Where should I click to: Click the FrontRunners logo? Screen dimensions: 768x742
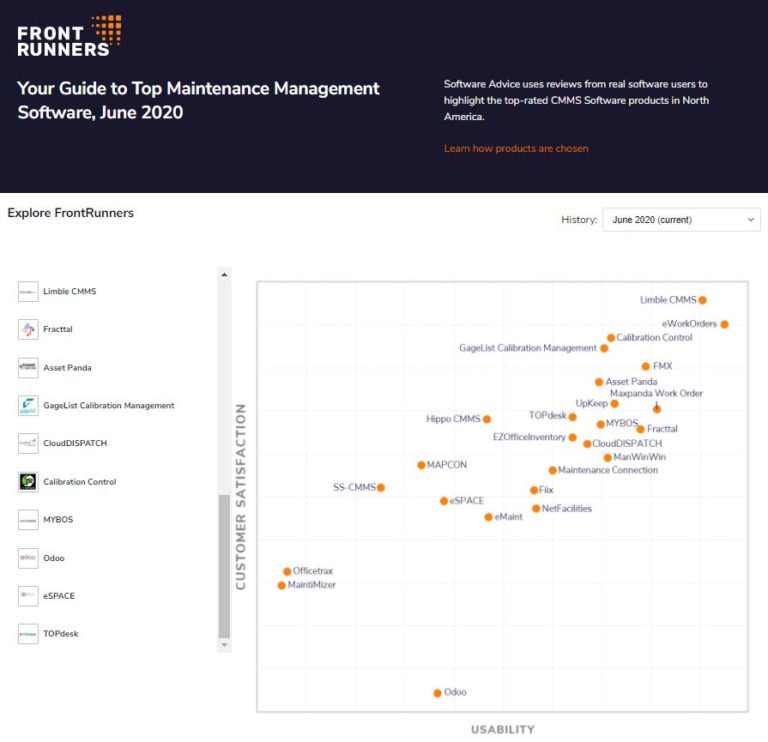[x=69, y=36]
